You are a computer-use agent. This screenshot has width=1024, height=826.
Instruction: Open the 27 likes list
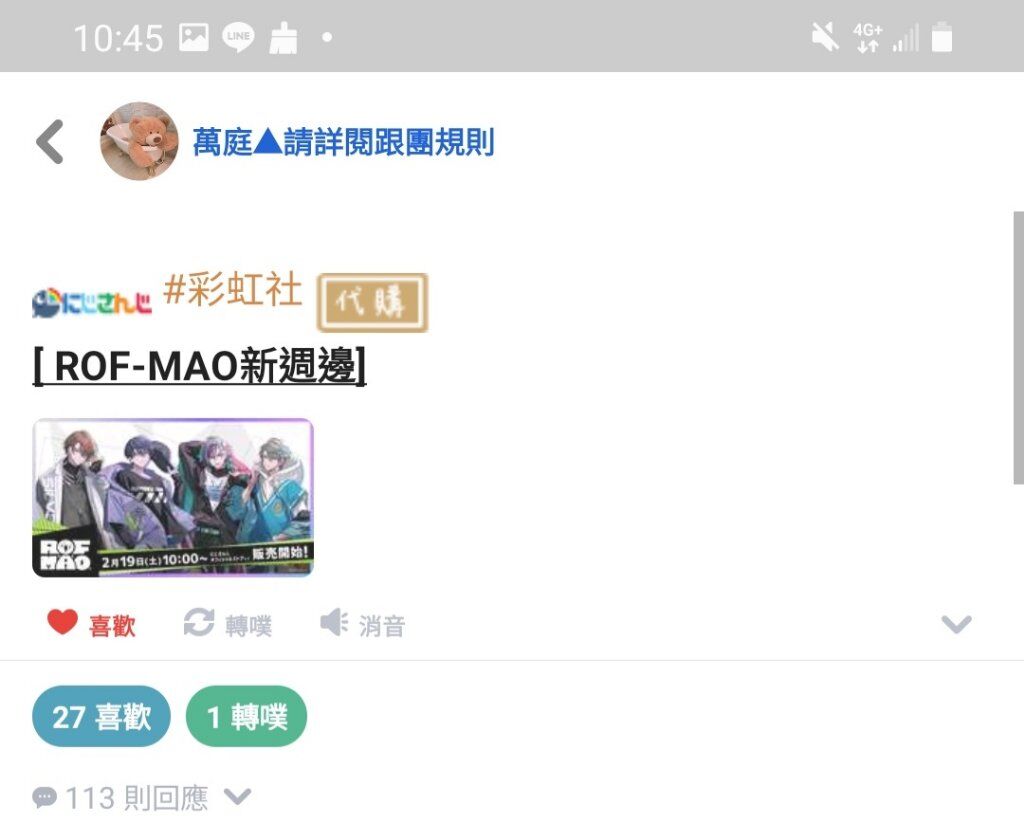[x=101, y=716]
